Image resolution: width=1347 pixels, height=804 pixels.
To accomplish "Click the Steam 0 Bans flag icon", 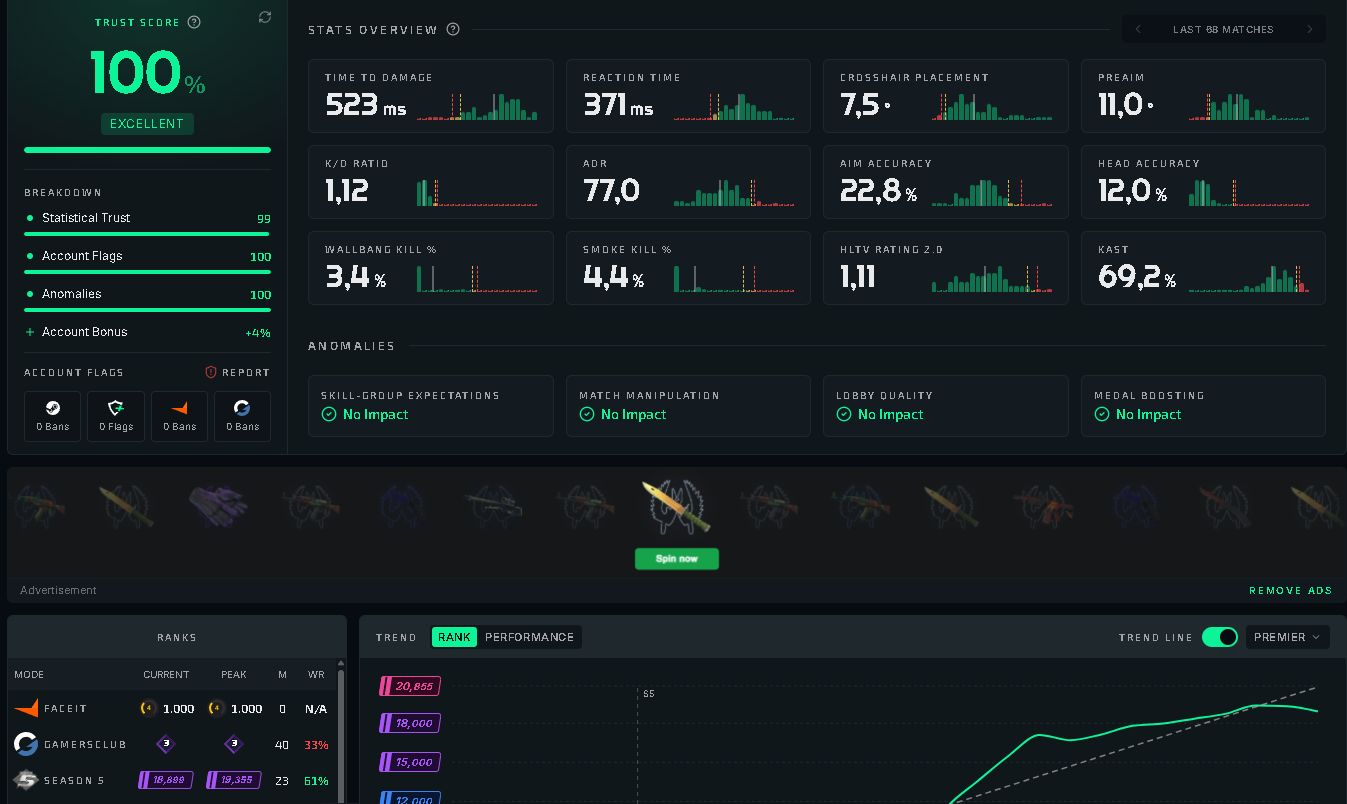I will click(53, 408).
